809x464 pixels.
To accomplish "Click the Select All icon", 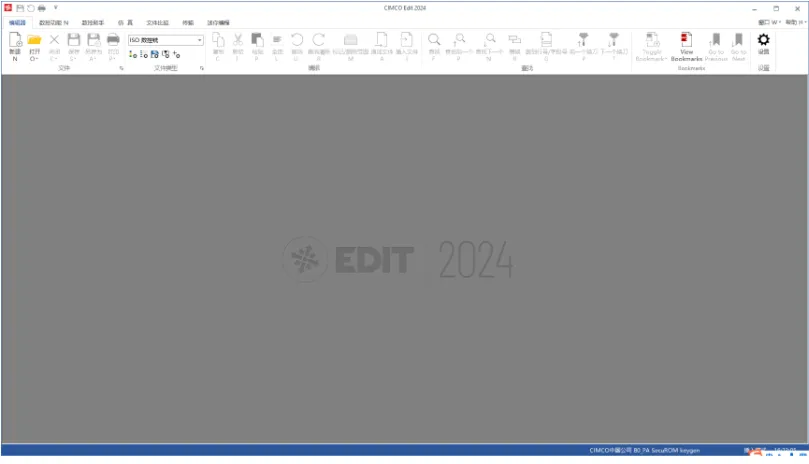I will (277, 40).
